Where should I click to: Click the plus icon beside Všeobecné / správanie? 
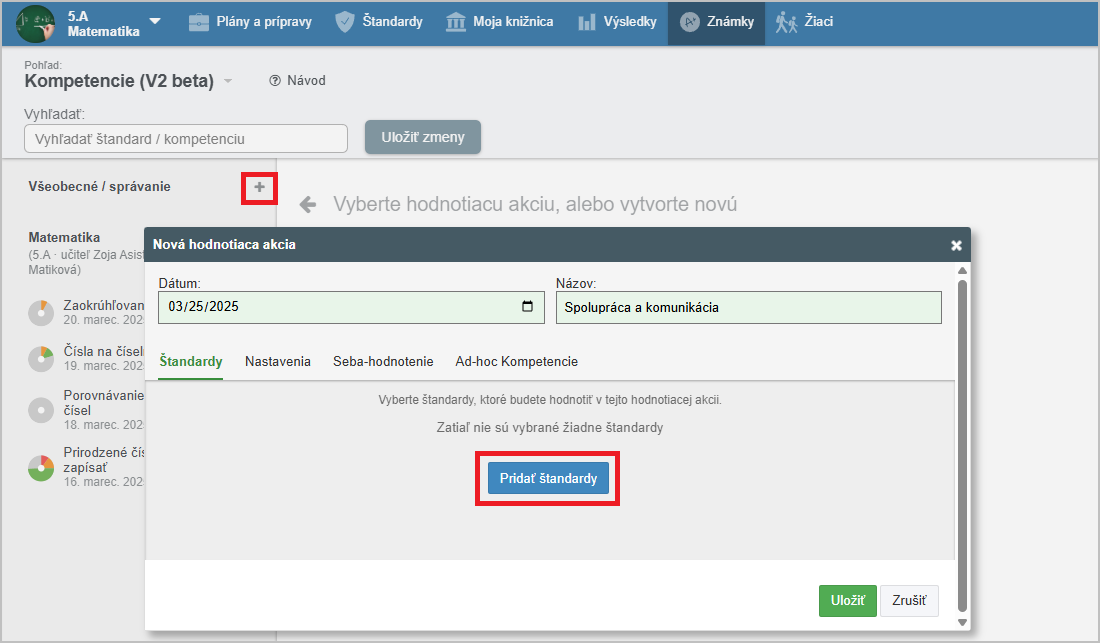pos(259,187)
